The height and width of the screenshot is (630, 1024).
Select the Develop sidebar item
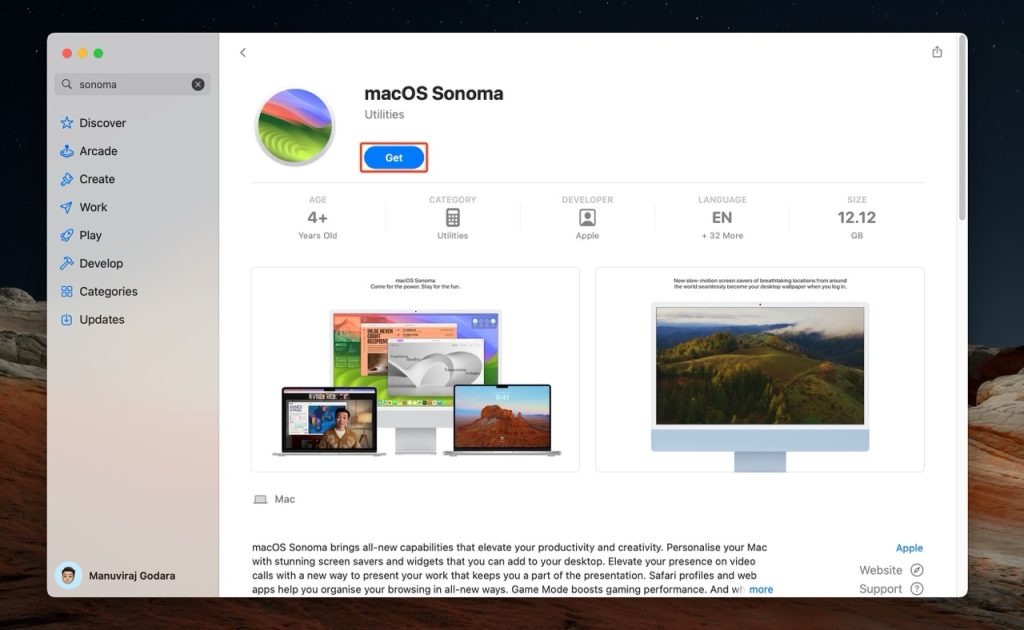(x=99, y=263)
